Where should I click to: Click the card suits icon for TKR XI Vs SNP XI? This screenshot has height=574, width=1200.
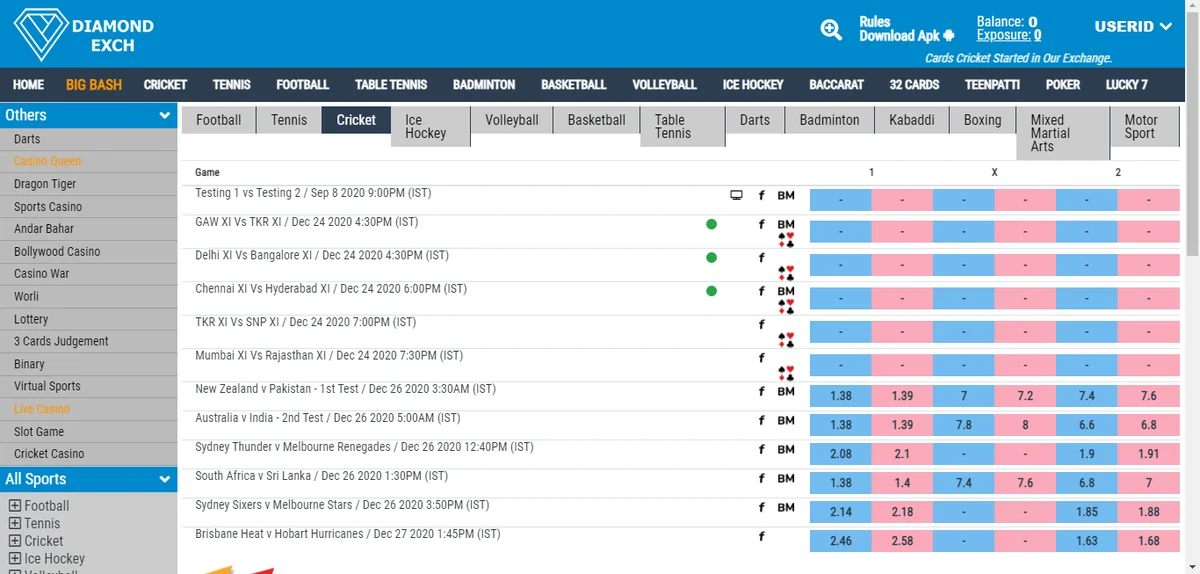click(x=786, y=338)
